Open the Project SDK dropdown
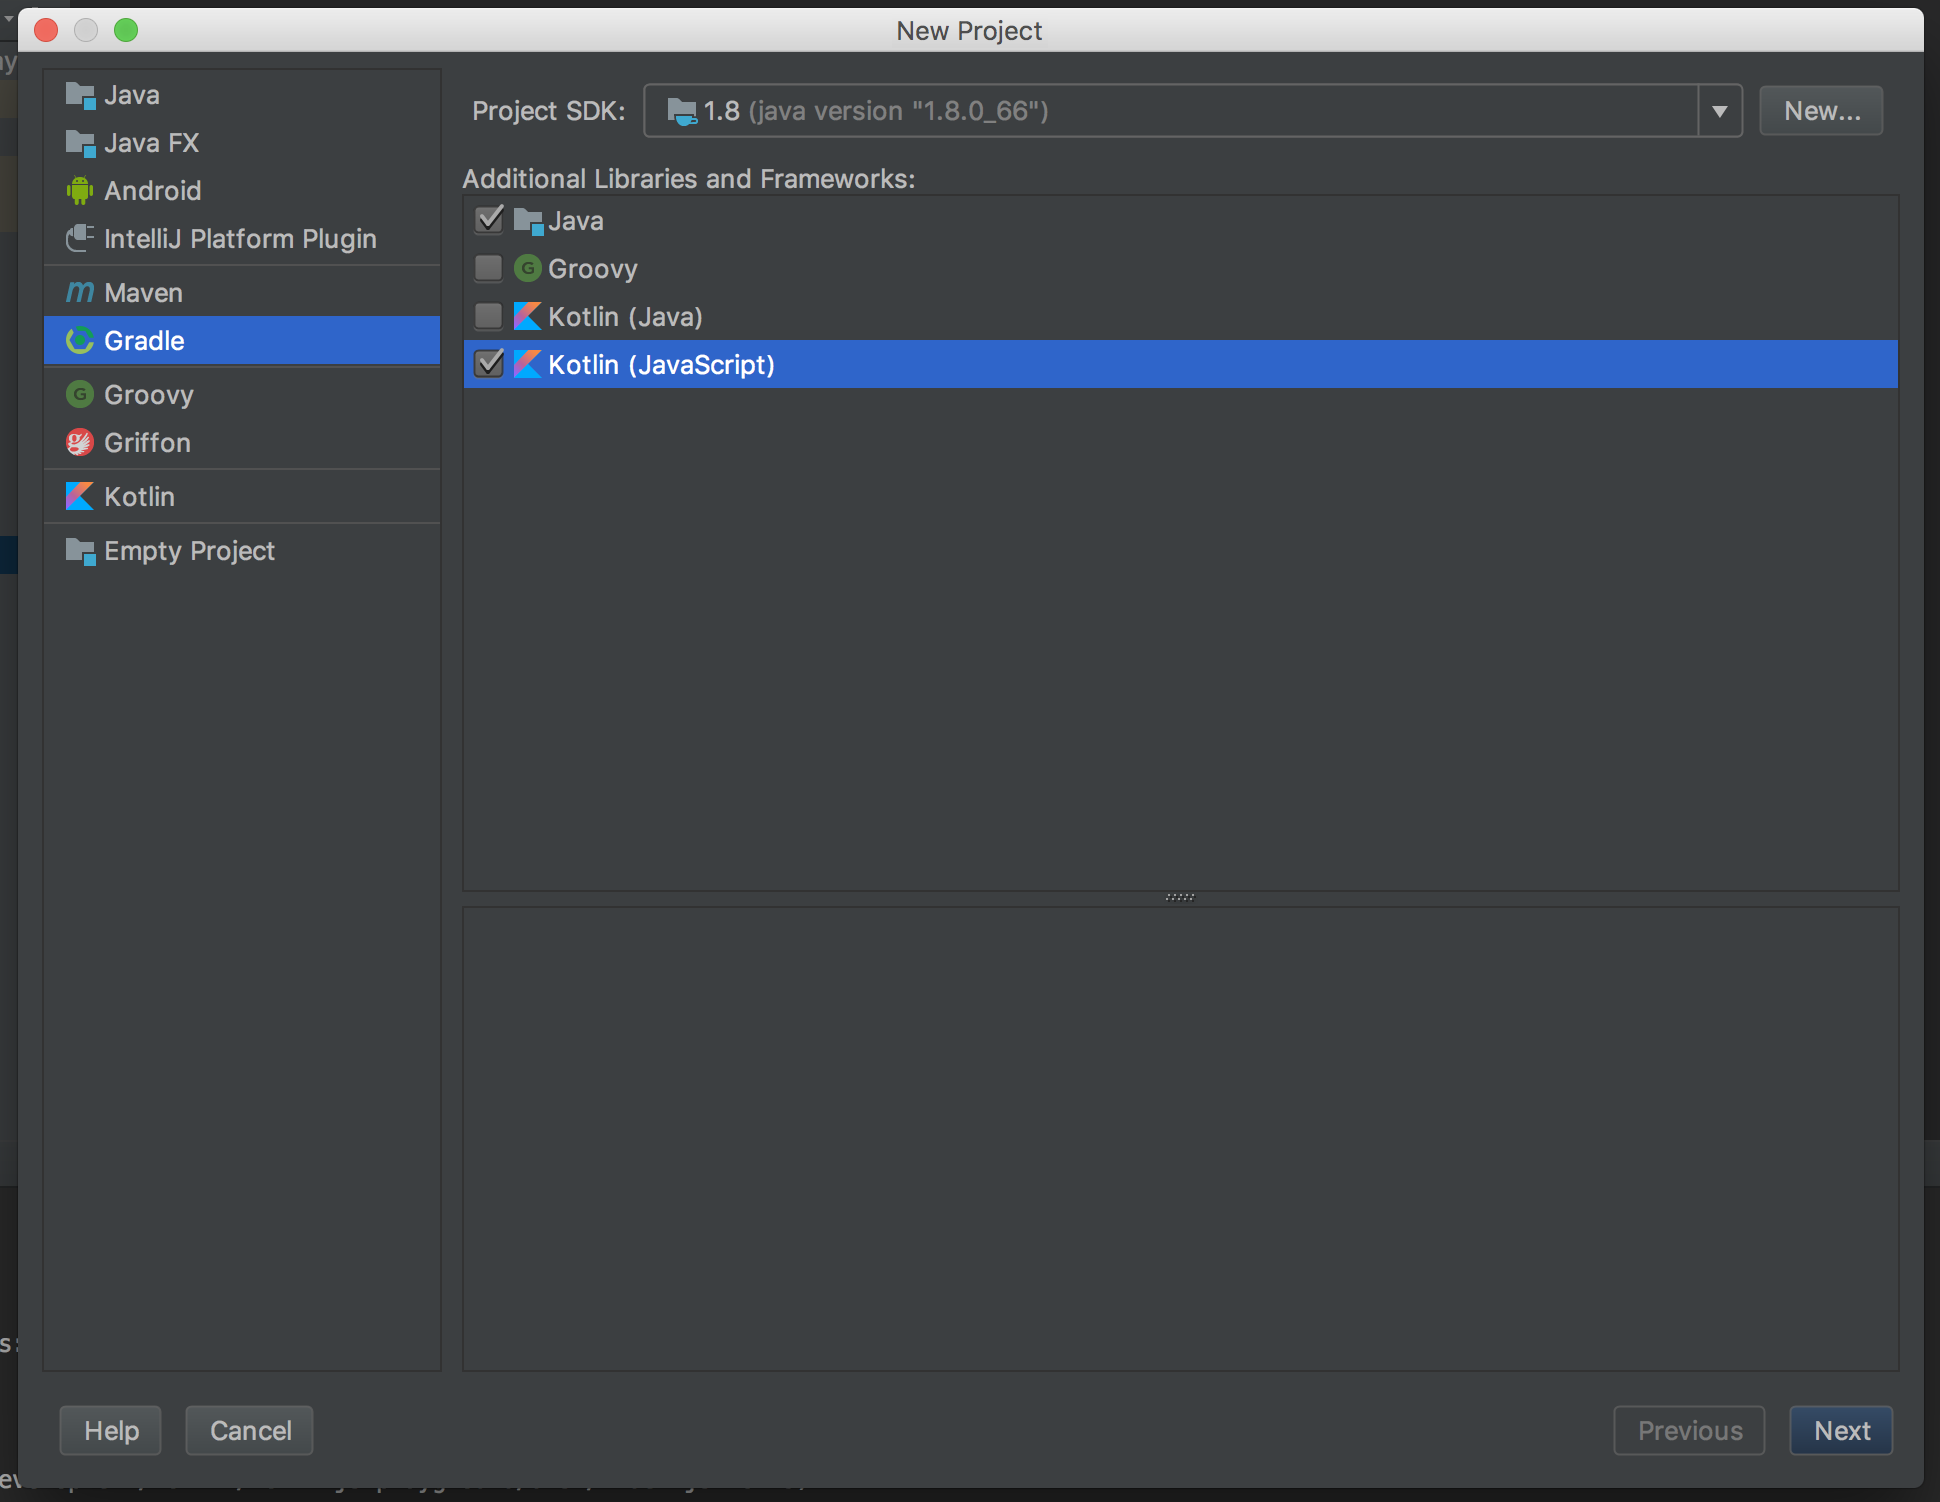Viewport: 1940px width, 1502px height. click(x=1719, y=110)
